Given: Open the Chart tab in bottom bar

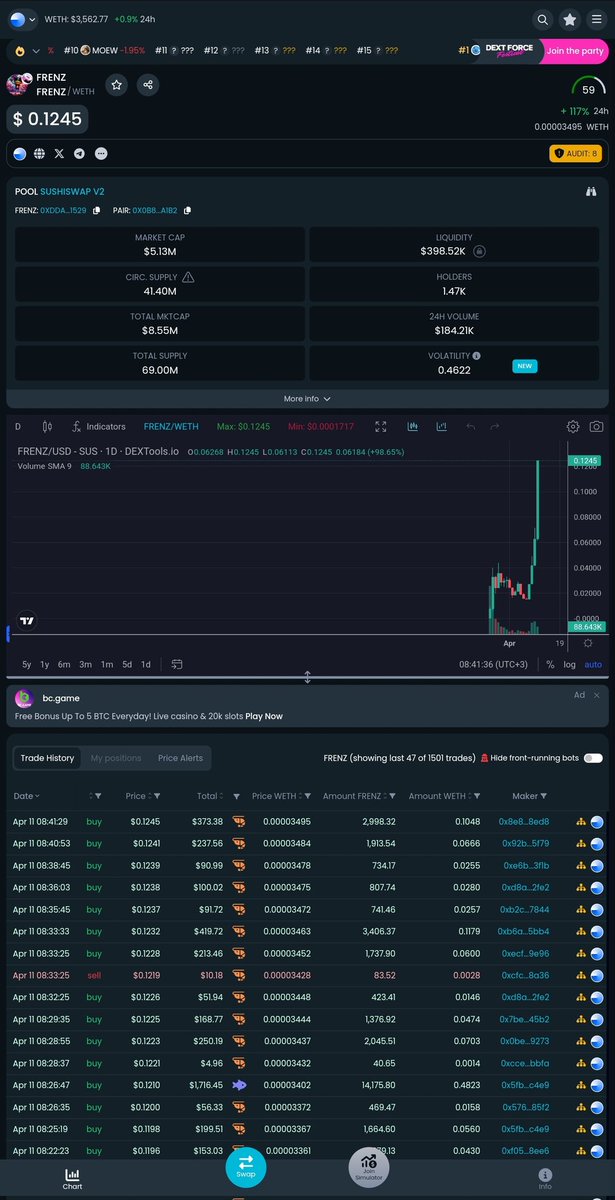Looking at the screenshot, I should click(x=72, y=1178).
